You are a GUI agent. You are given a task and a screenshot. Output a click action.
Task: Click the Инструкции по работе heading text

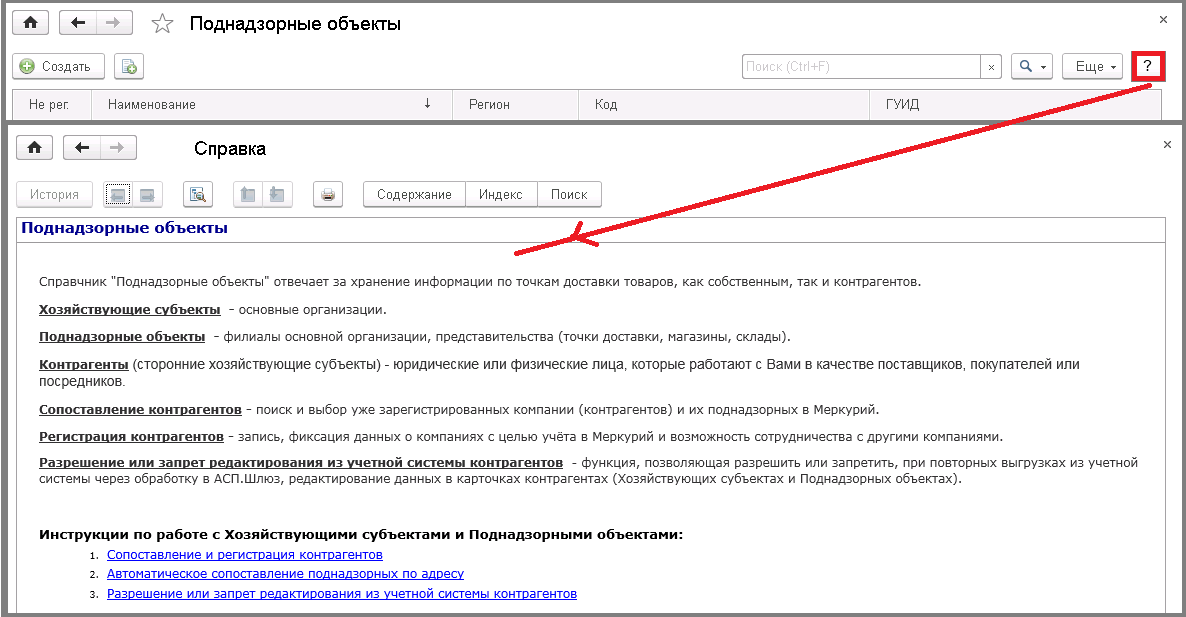pos(361,535)
